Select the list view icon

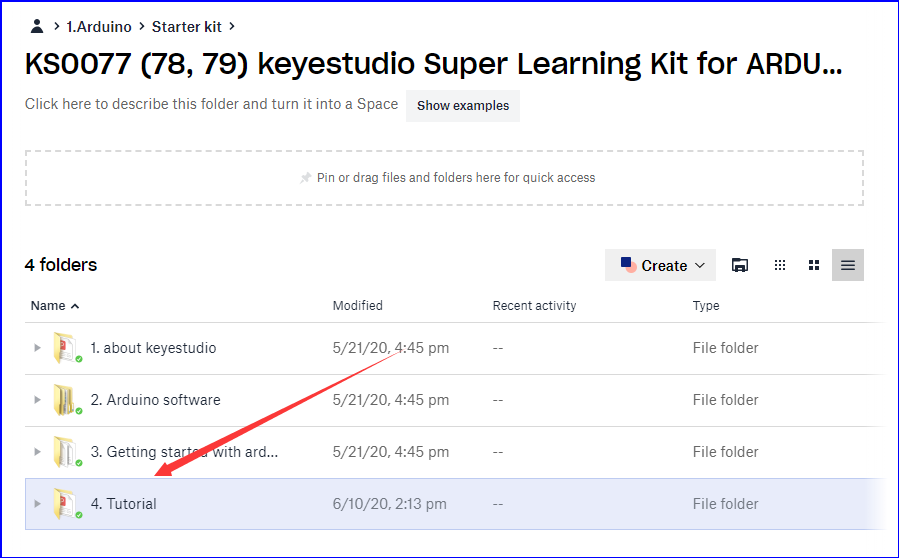pos(848,265)
